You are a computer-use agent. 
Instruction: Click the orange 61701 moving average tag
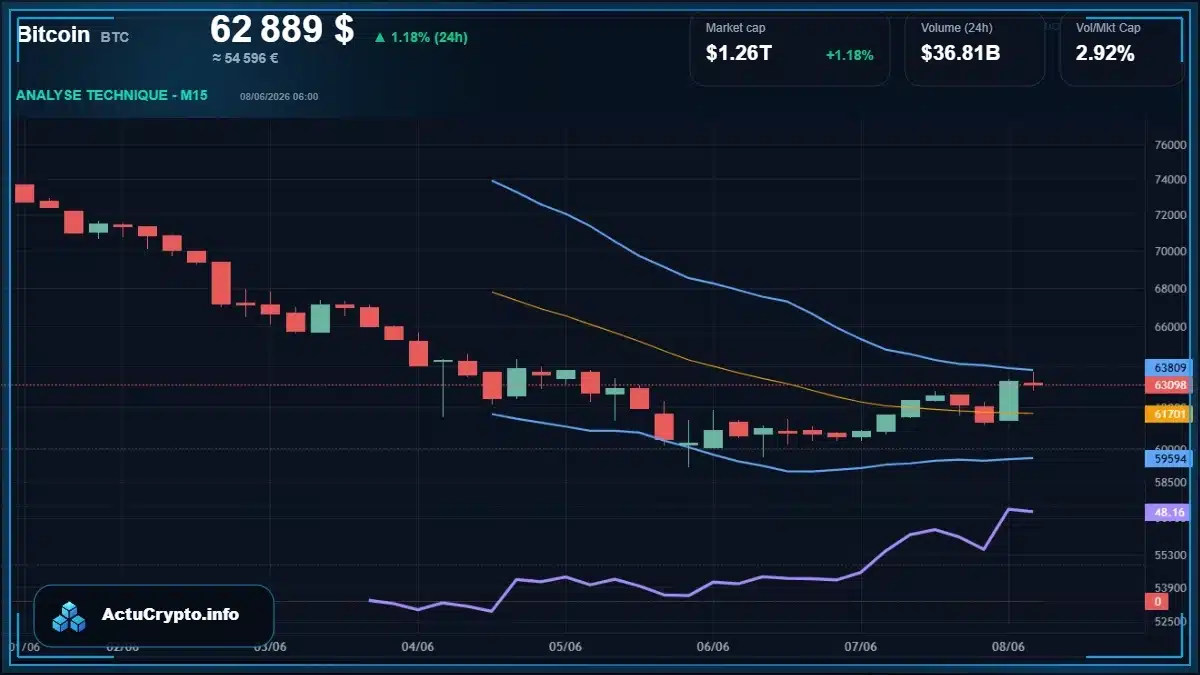point(1167,413)
